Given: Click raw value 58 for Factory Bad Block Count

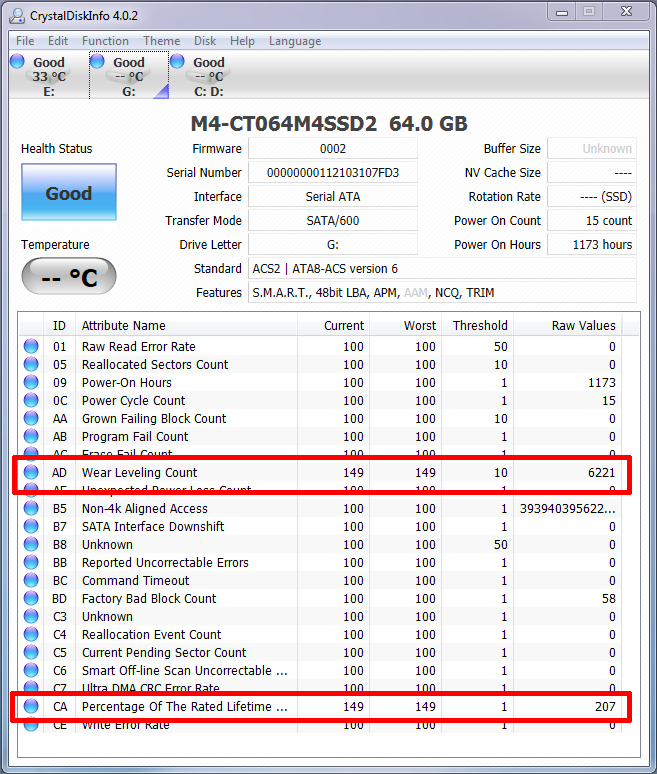Looking at the screenshot, I should pyautogui.click(x=609, y=598).
